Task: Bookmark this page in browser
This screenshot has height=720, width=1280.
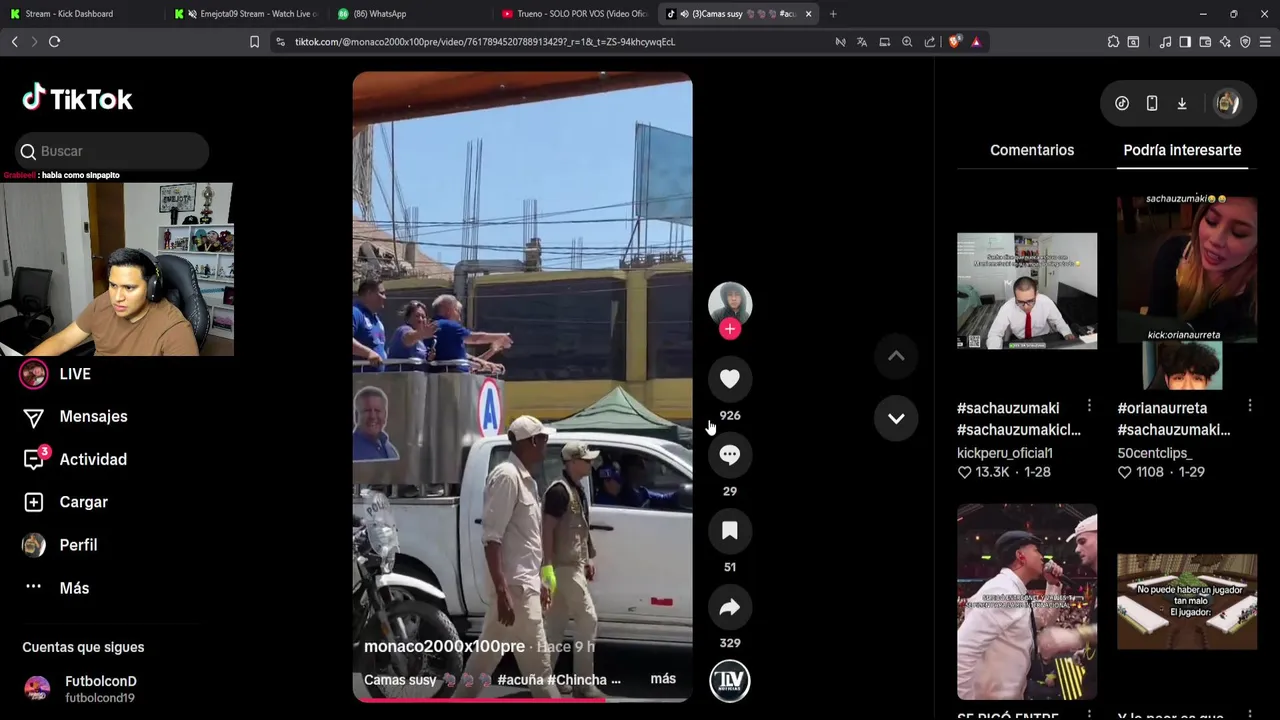Action: click(254, 42)
